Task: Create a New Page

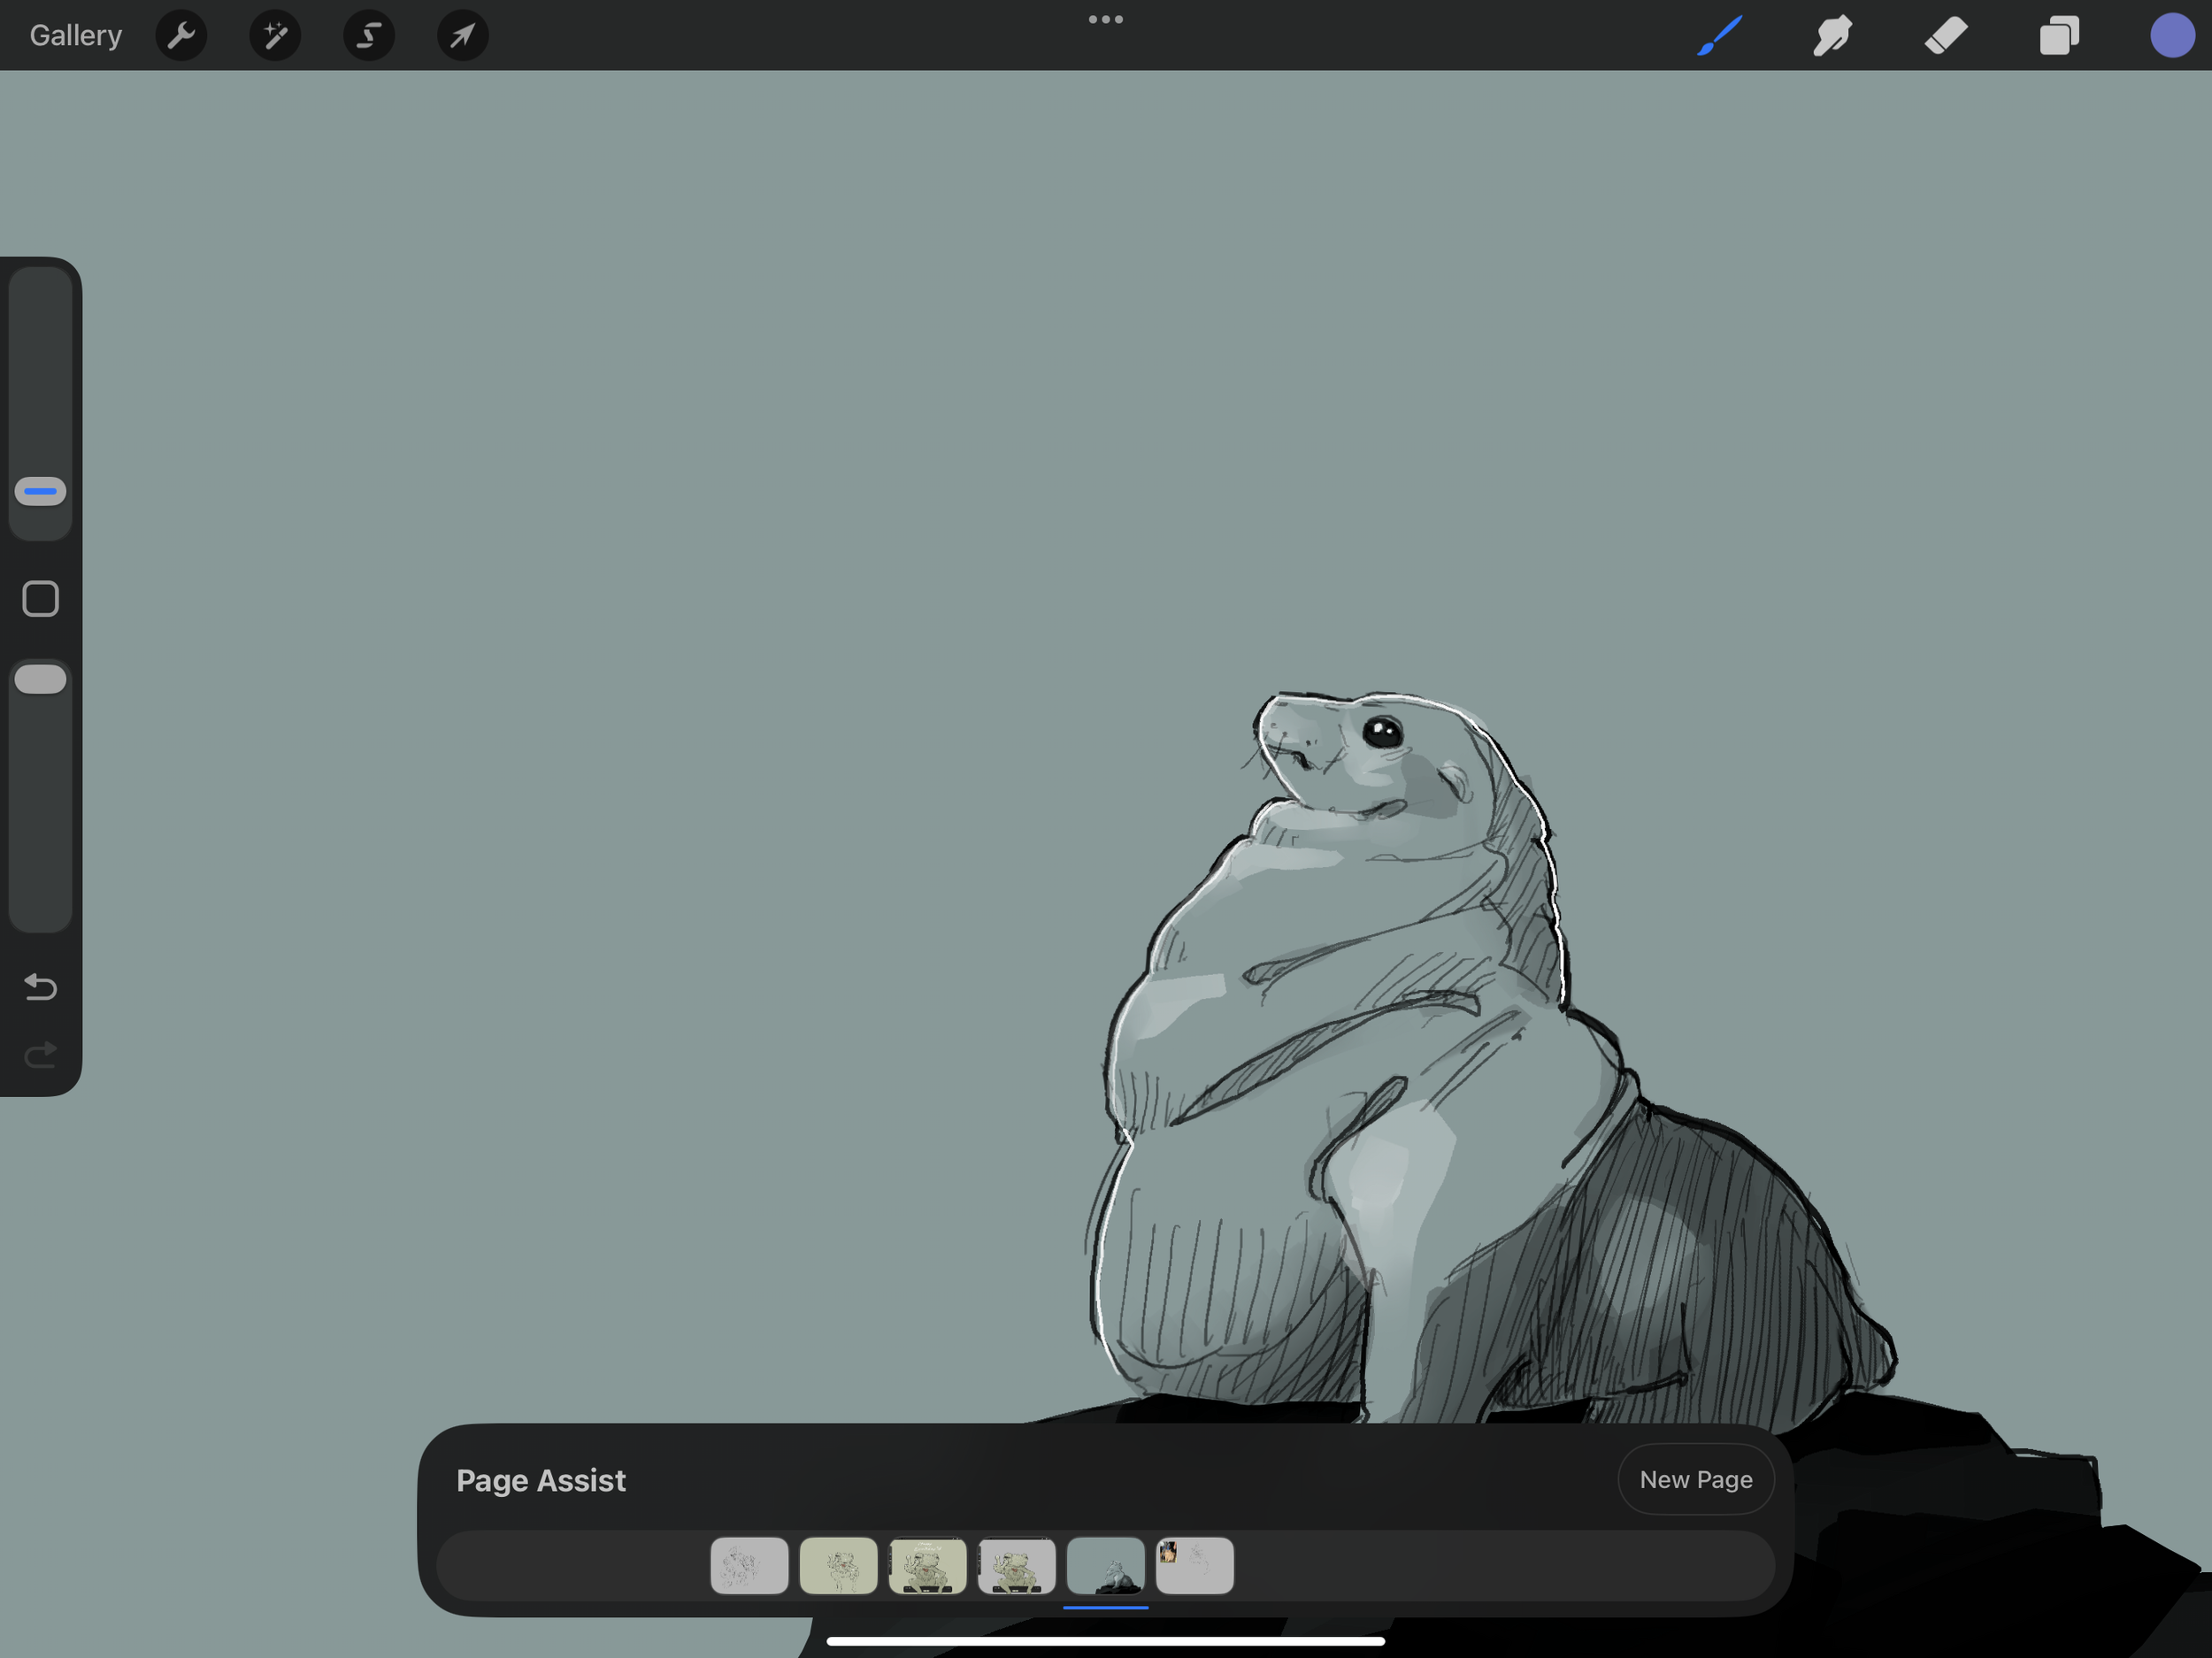Action: tap(1695, 1479)
